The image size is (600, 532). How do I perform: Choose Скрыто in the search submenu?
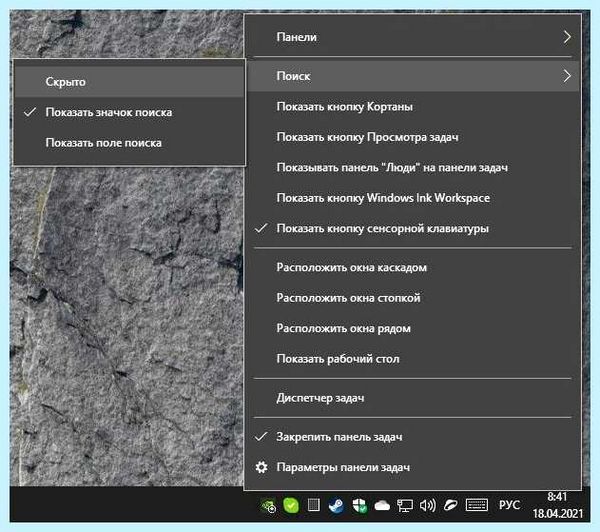129,82
